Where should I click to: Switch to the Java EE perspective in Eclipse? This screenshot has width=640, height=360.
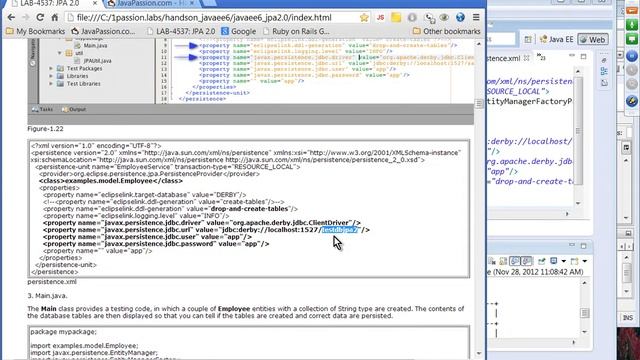tap(556, 40)
